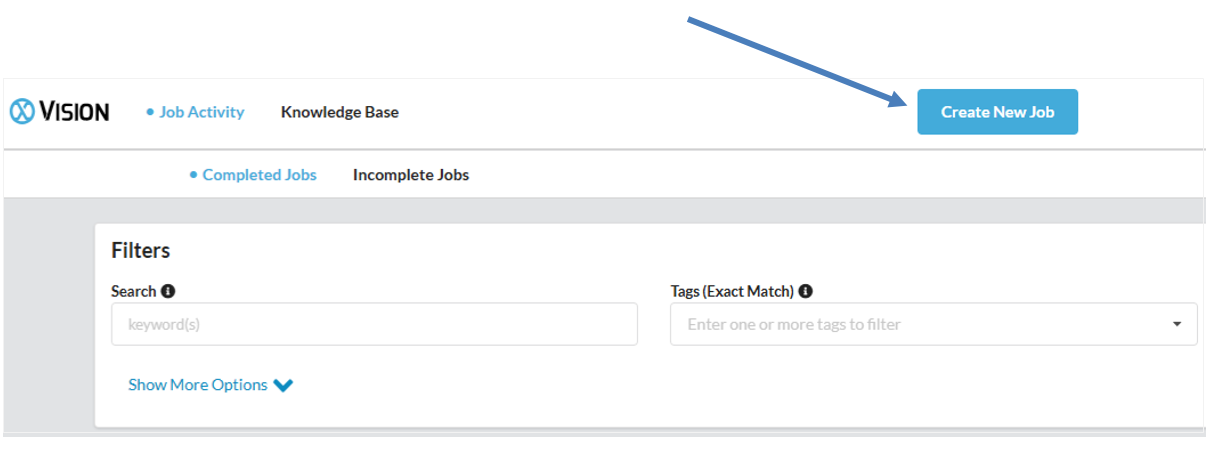
Task: Select the Completed Jobs tab
Action: click(x=259, y=175)
